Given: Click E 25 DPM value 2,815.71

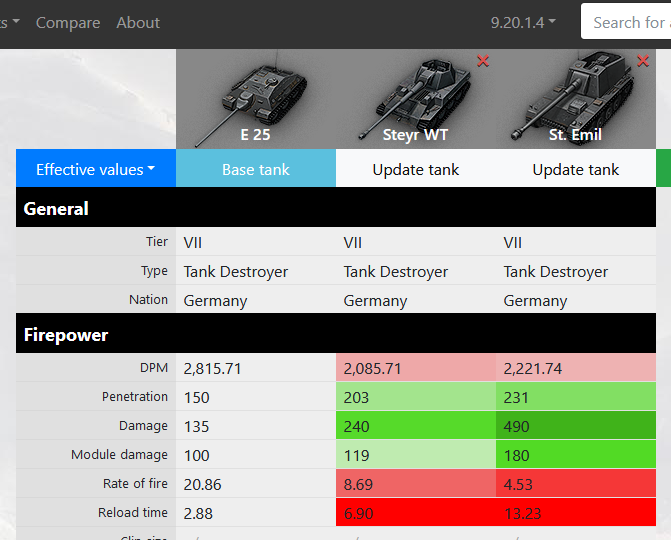Looking at the screenshot, I should click(212, 368).
